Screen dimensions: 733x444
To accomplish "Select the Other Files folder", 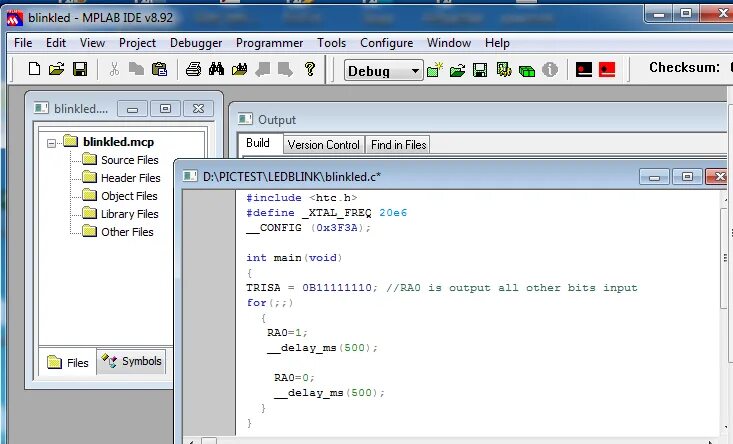I will 127,232.
